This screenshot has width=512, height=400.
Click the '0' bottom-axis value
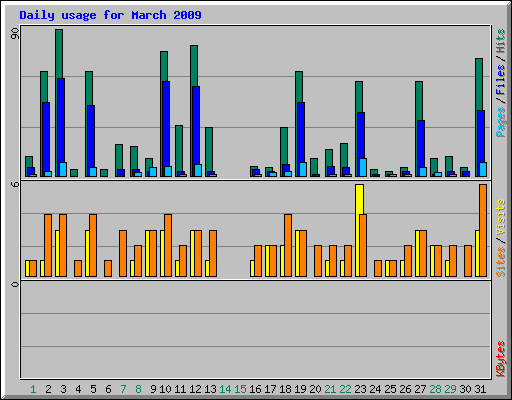click(15, 284)
